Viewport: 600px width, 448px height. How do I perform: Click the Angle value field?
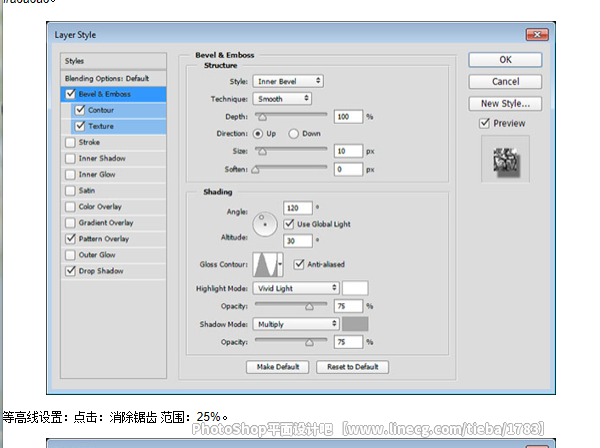(298, 208)
